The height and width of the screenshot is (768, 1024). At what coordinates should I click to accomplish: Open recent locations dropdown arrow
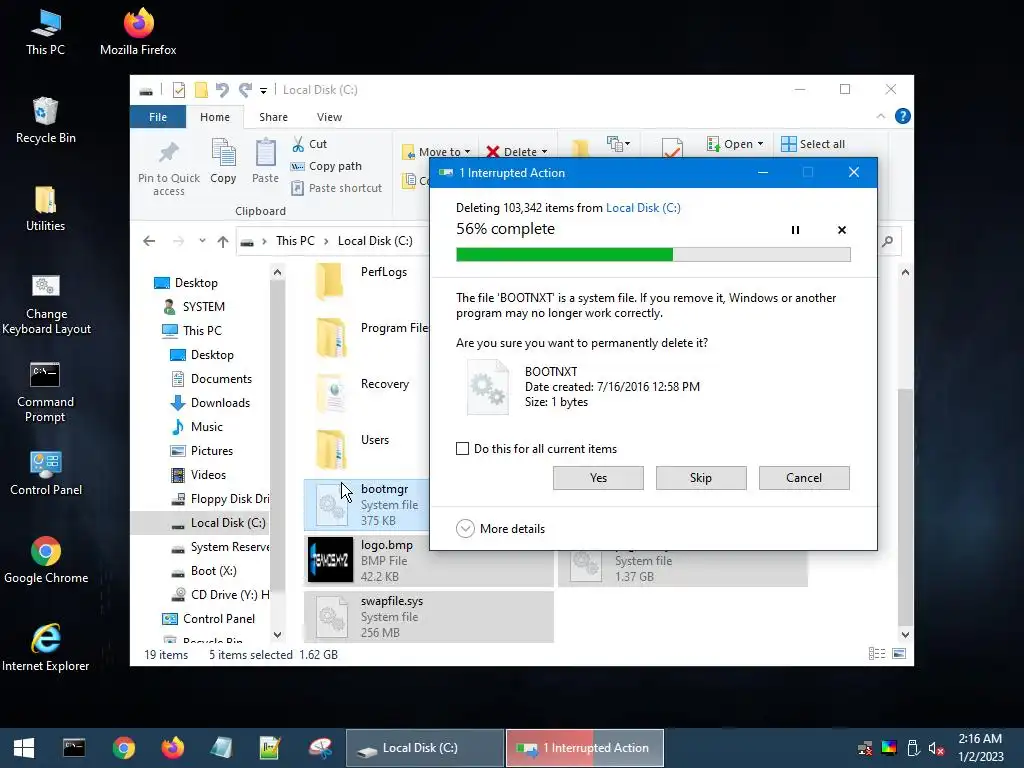pos(202,241)
